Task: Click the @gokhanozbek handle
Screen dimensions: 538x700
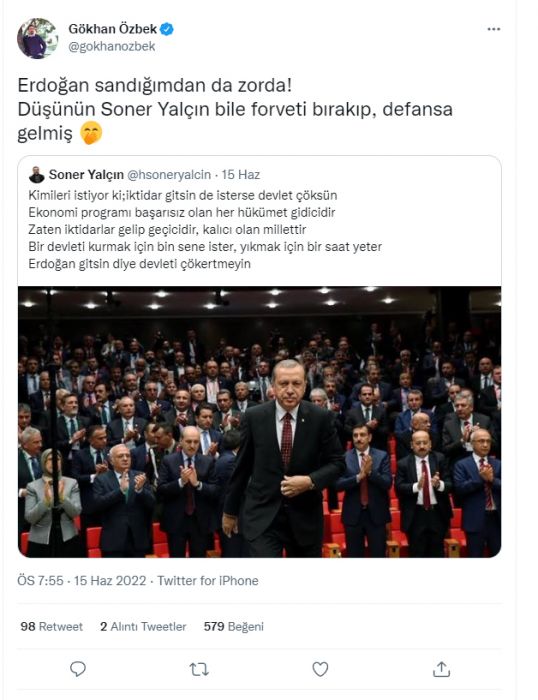Action: [x=112, y=46]
